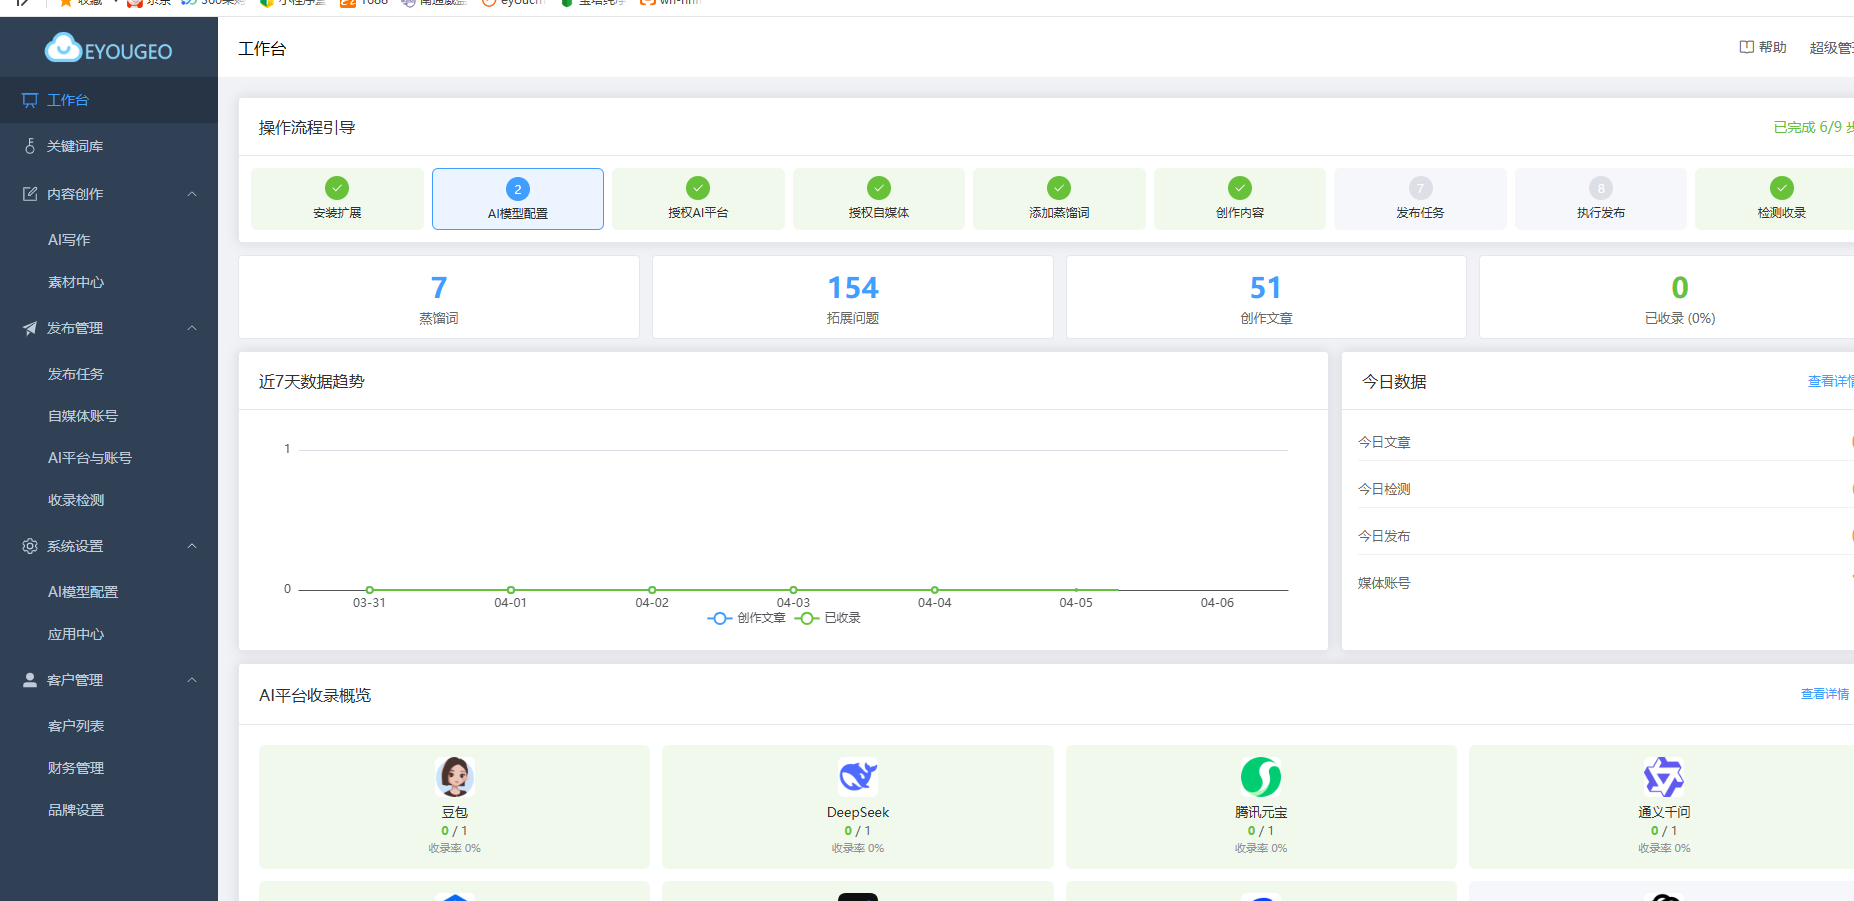Click the 154 拓展问题 stat card
The height and width of the screenshot is (901, 1854).
(852, 297)
